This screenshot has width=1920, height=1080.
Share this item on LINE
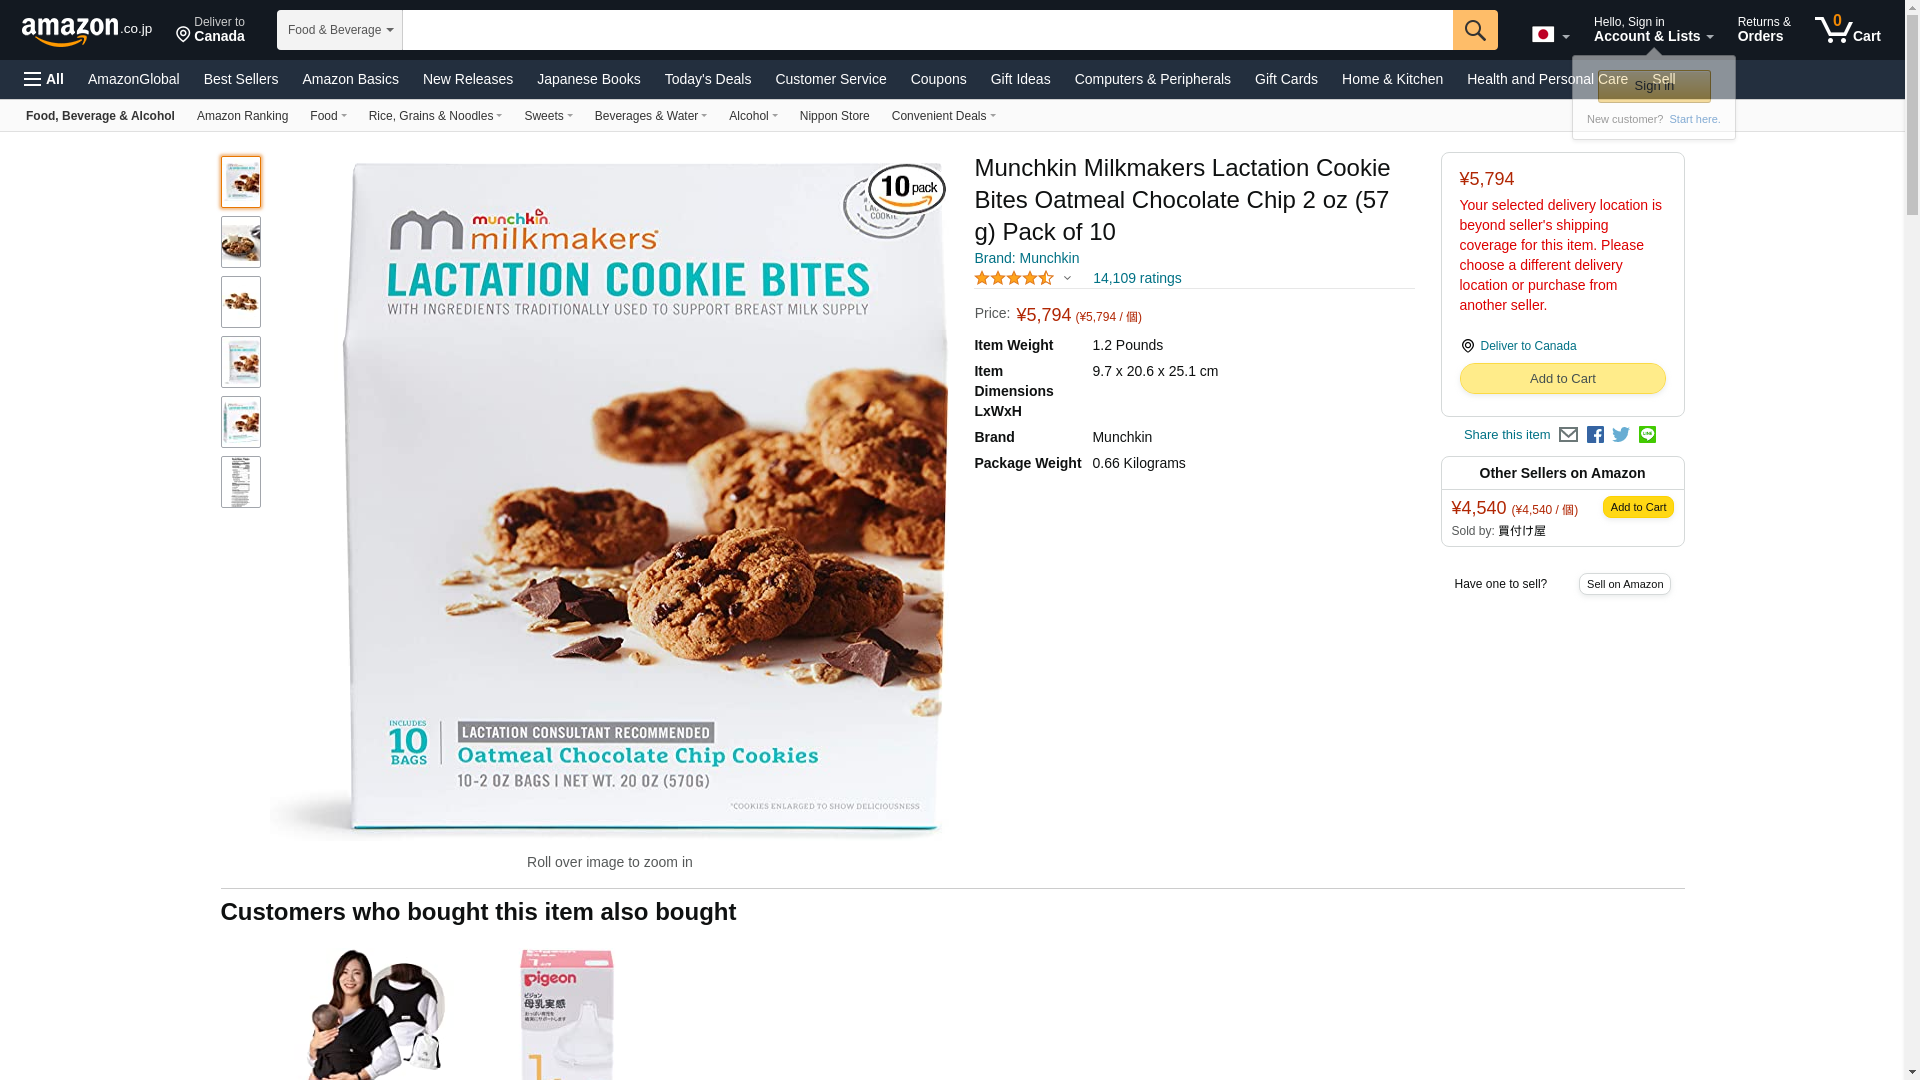tap(1647, 435)
